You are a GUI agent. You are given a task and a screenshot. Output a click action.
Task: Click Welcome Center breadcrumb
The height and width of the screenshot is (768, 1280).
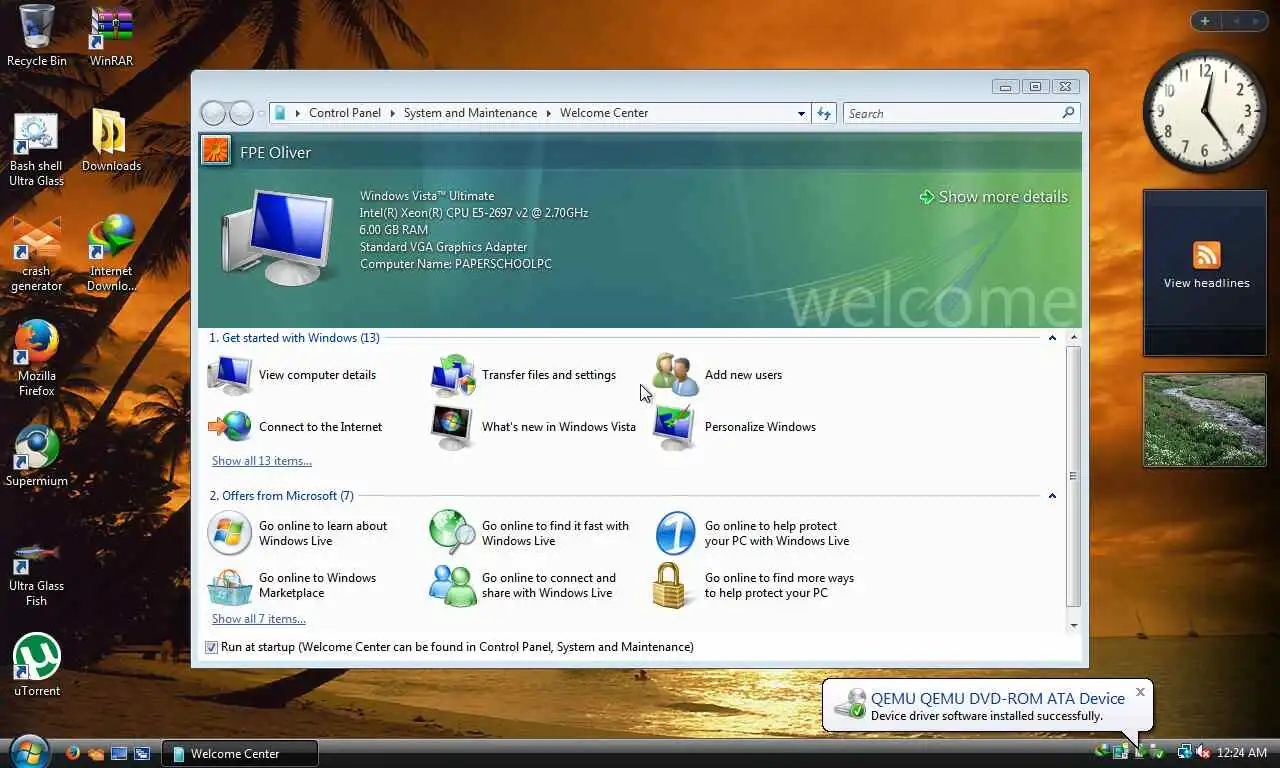pyautogui.click(x=604, y=113)
